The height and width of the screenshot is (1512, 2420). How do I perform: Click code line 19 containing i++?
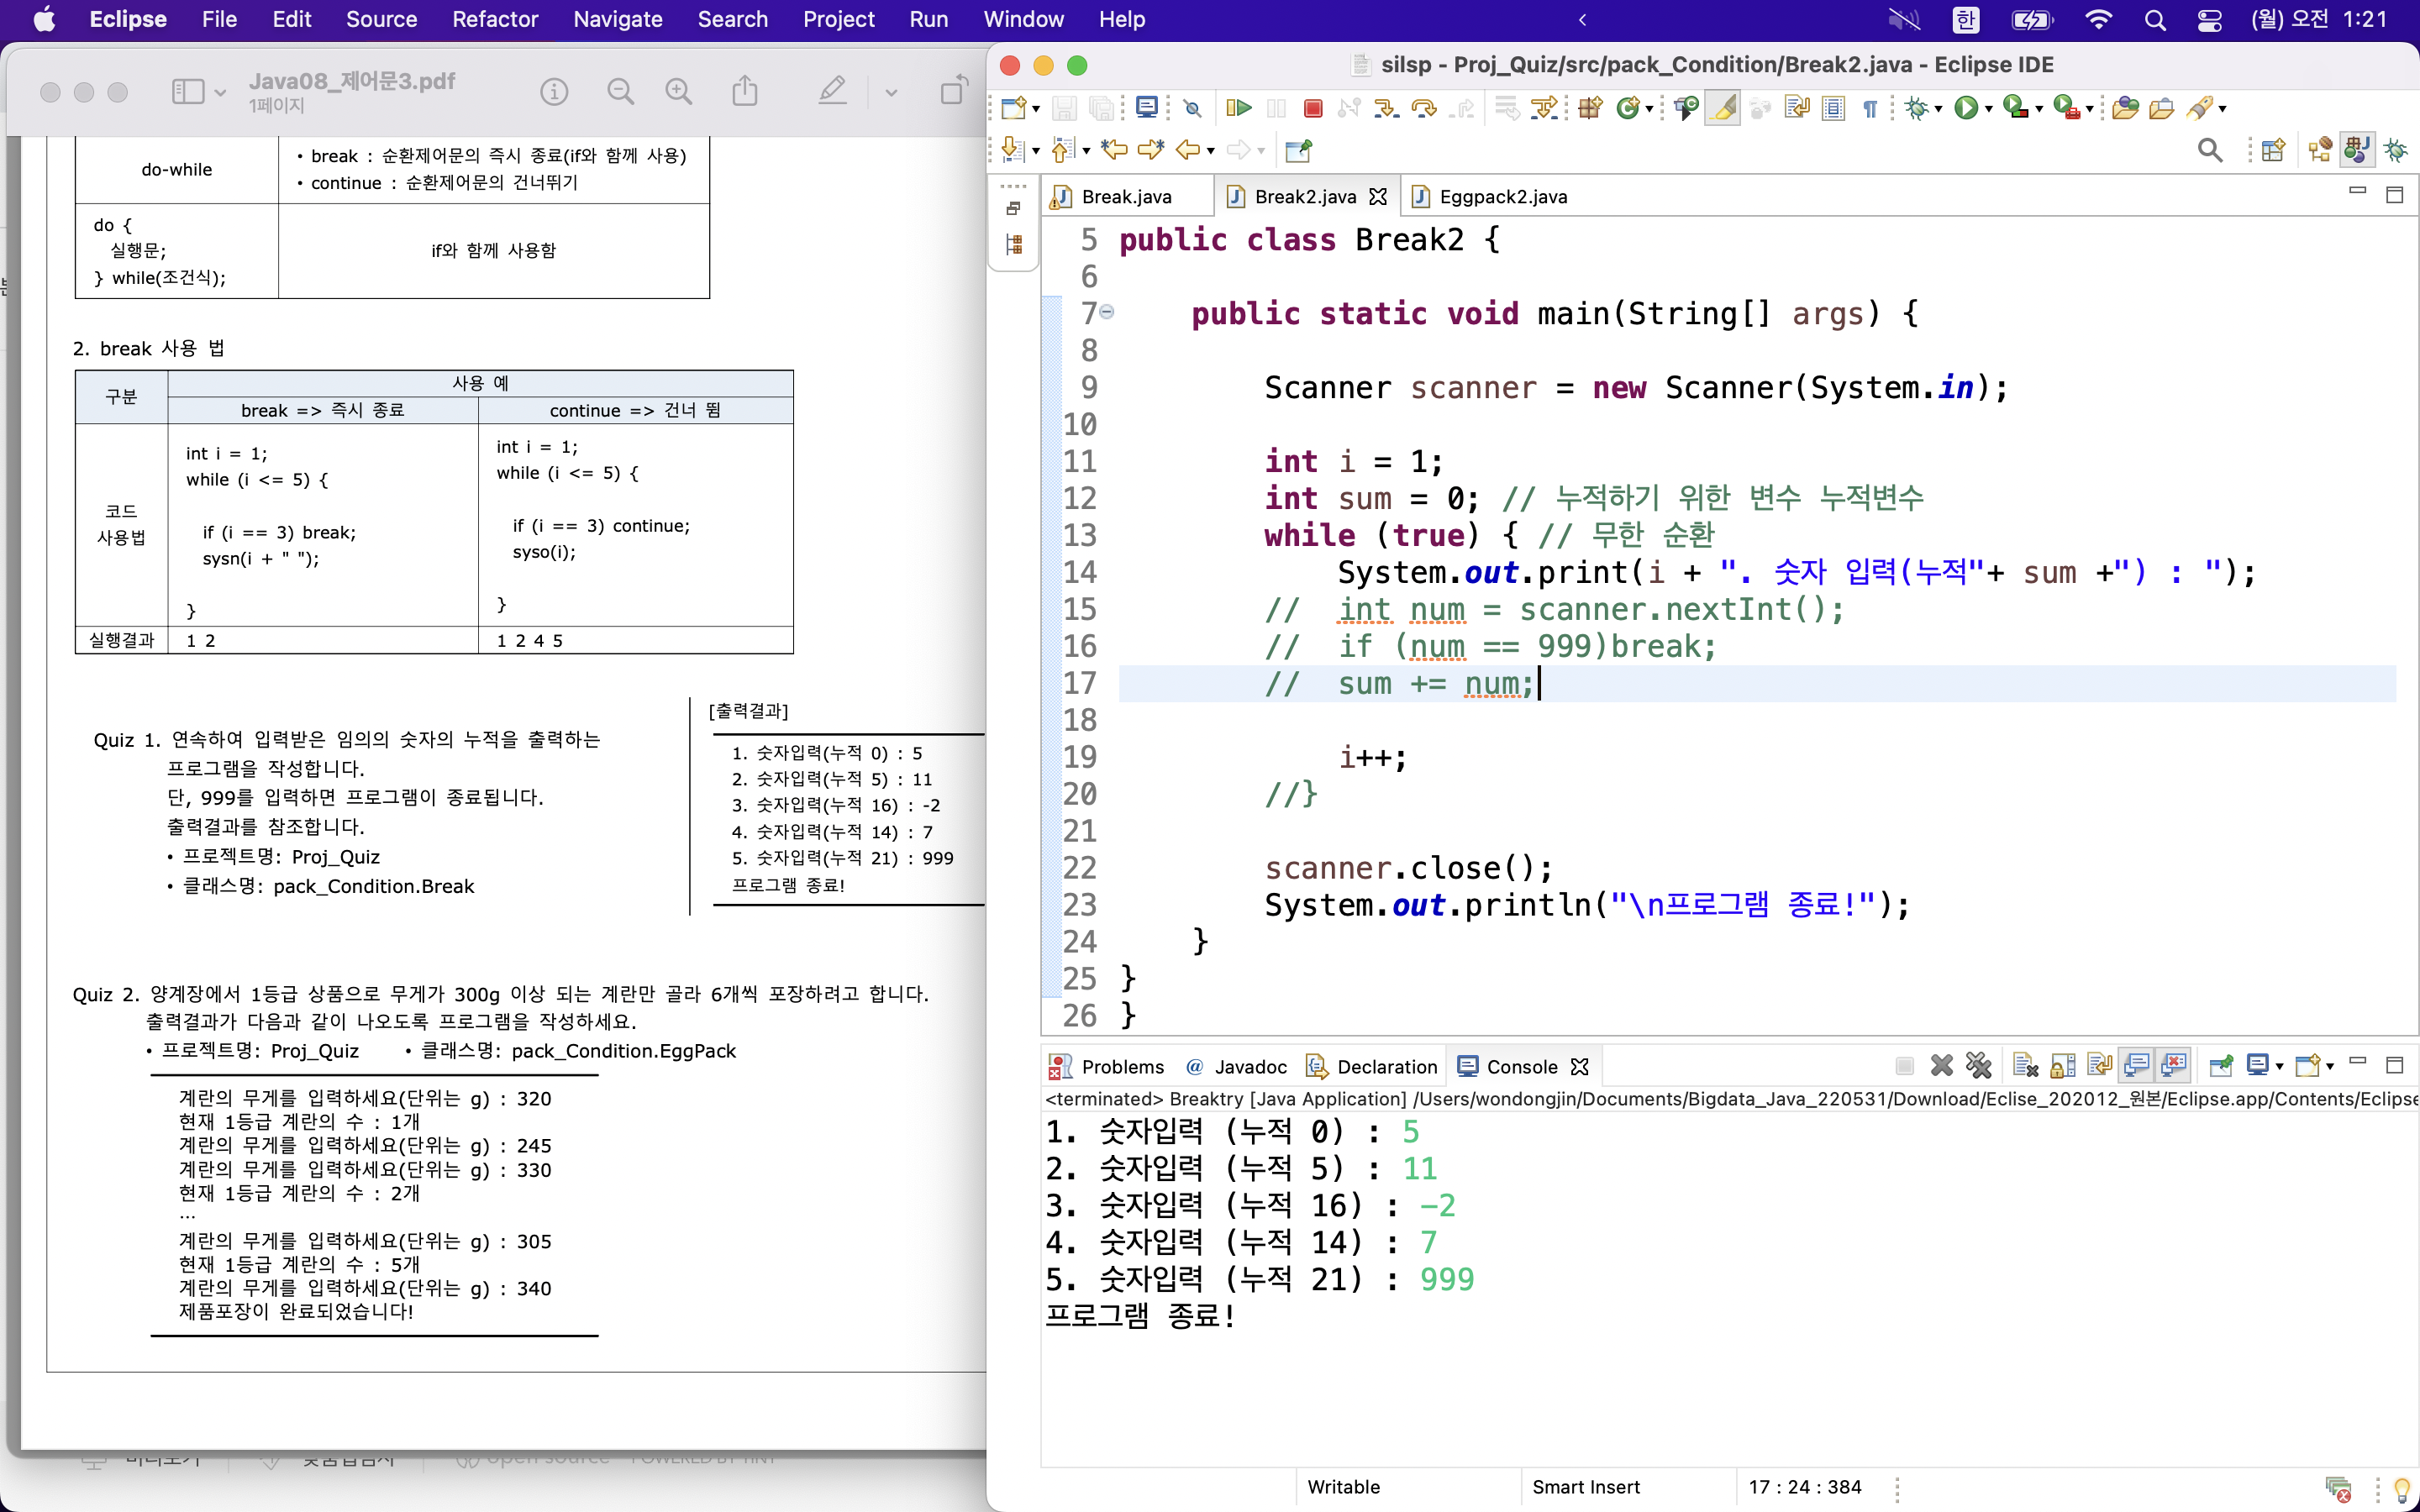(x=1373, y=757)
